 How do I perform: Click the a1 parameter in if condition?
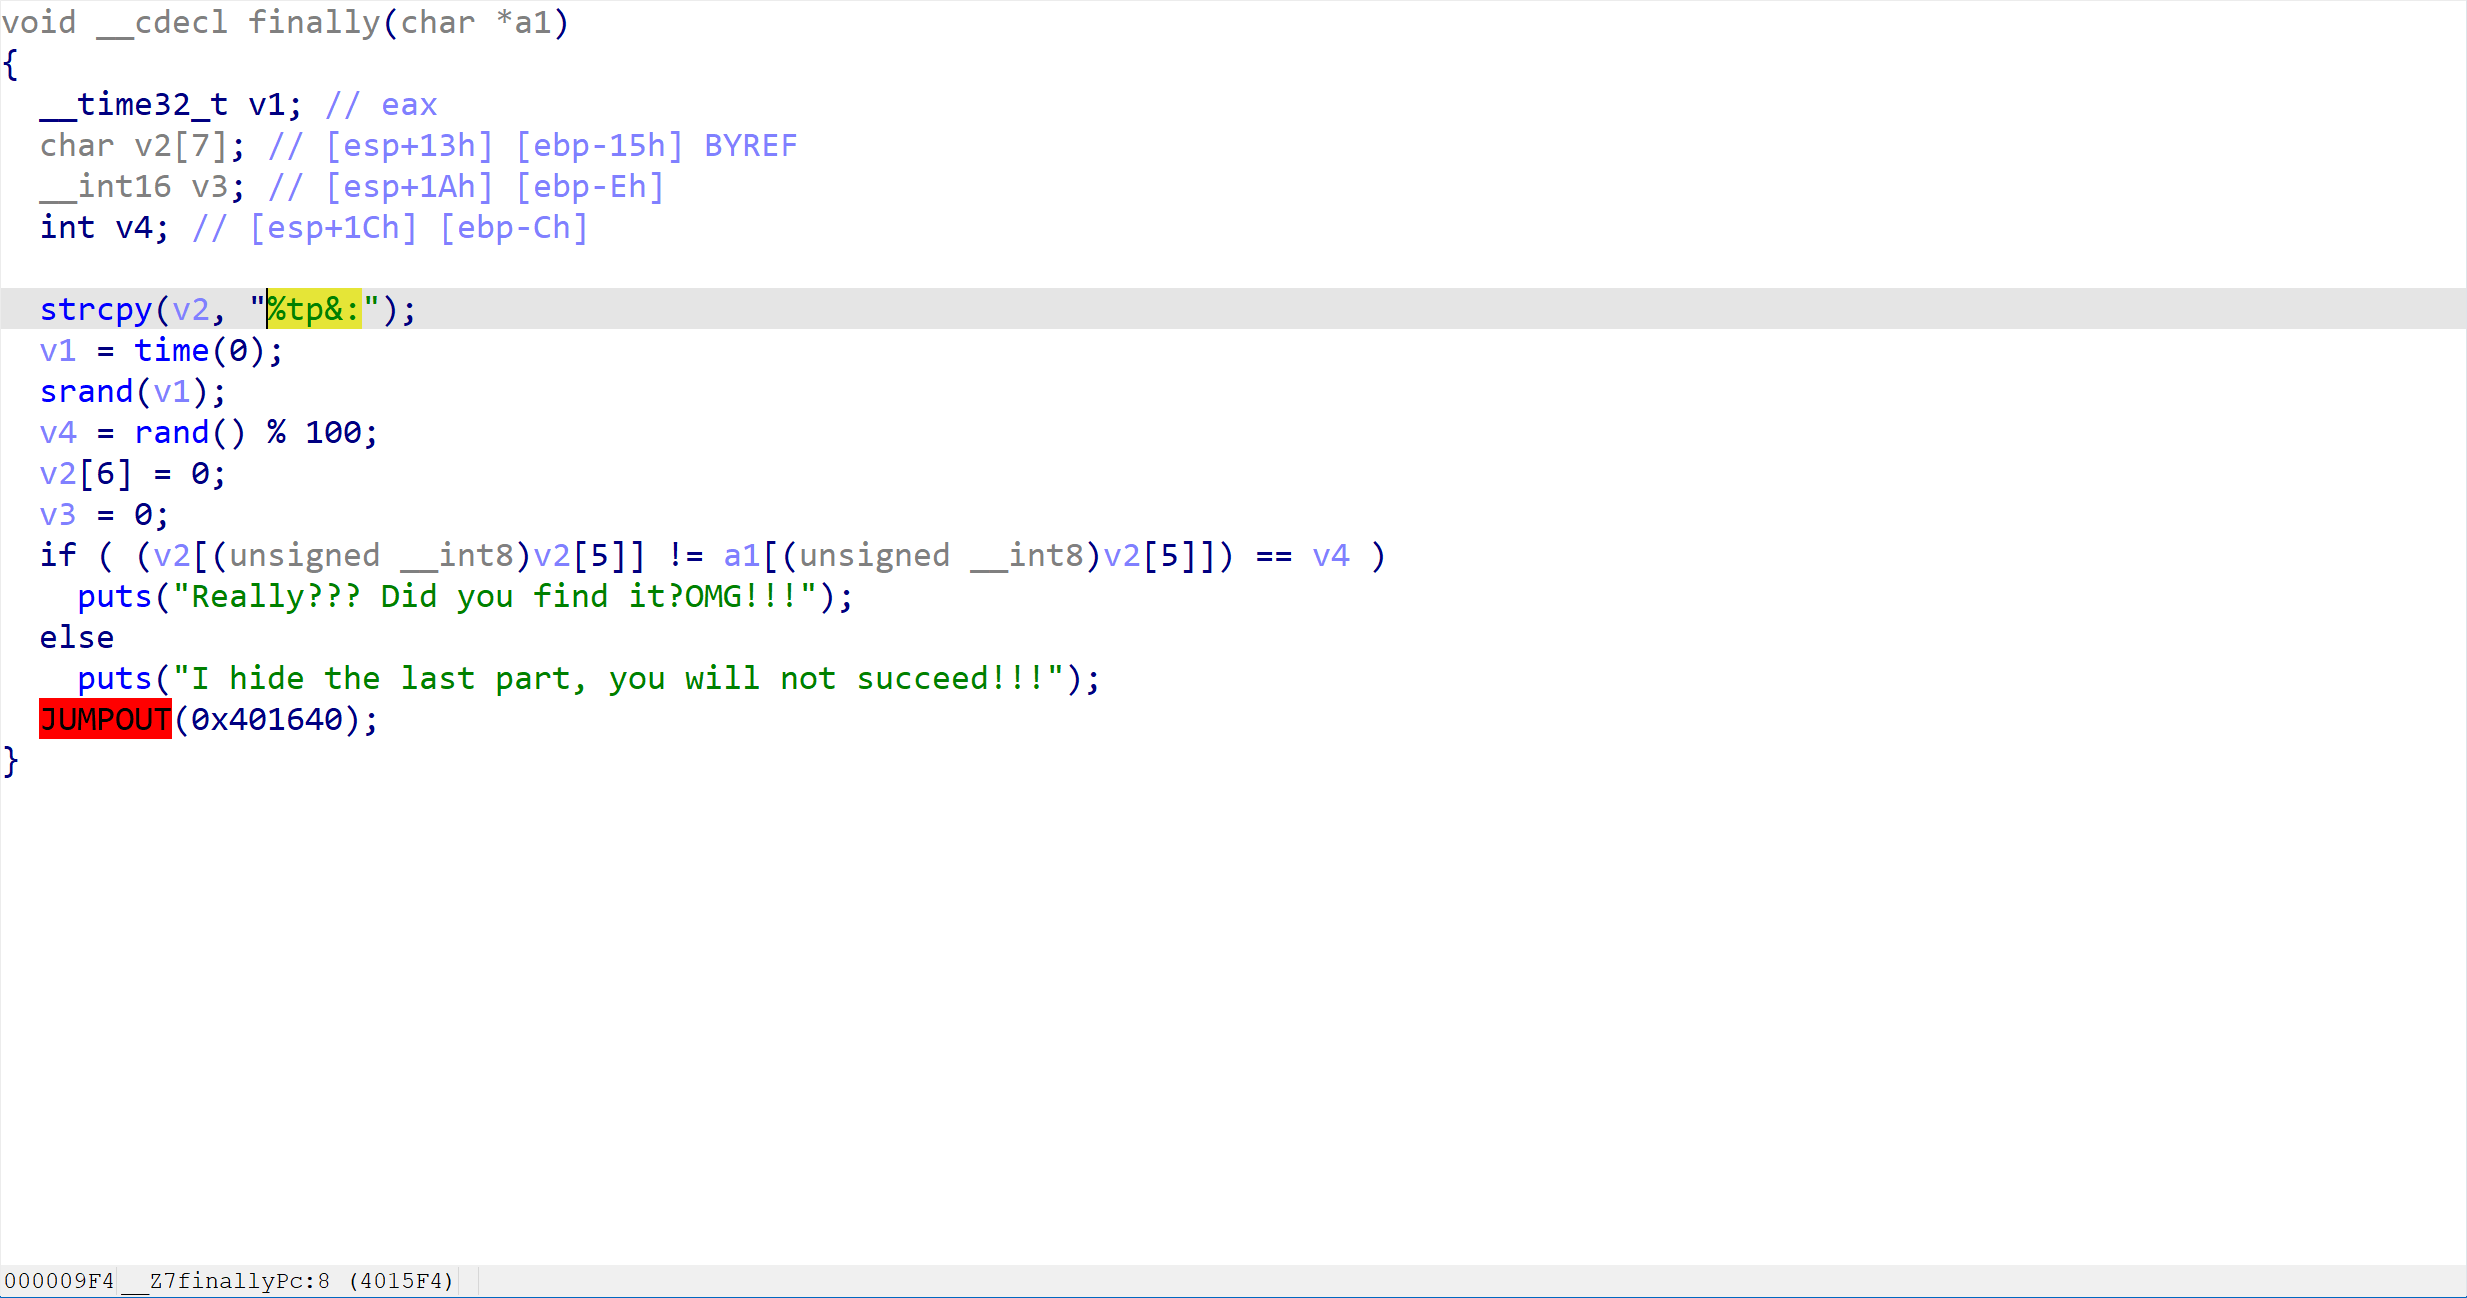[741, 555]
